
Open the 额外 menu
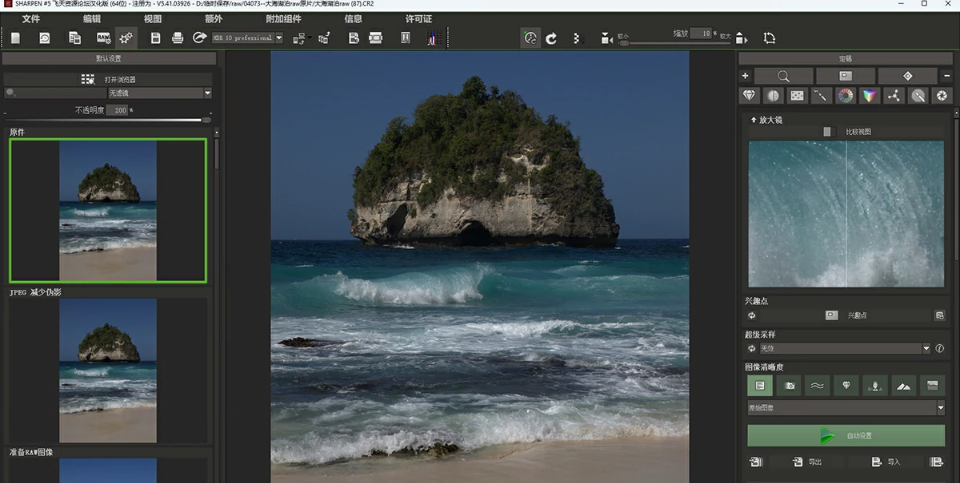point(214,19)
